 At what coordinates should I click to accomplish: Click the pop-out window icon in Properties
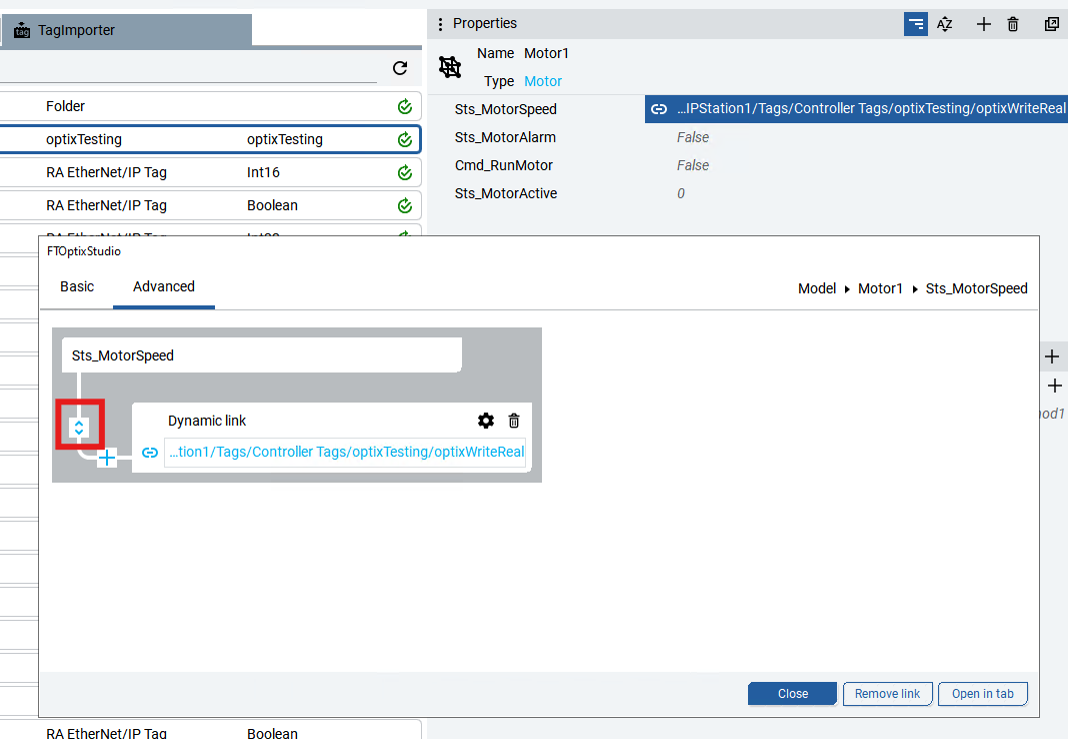tap(1052, 24)
